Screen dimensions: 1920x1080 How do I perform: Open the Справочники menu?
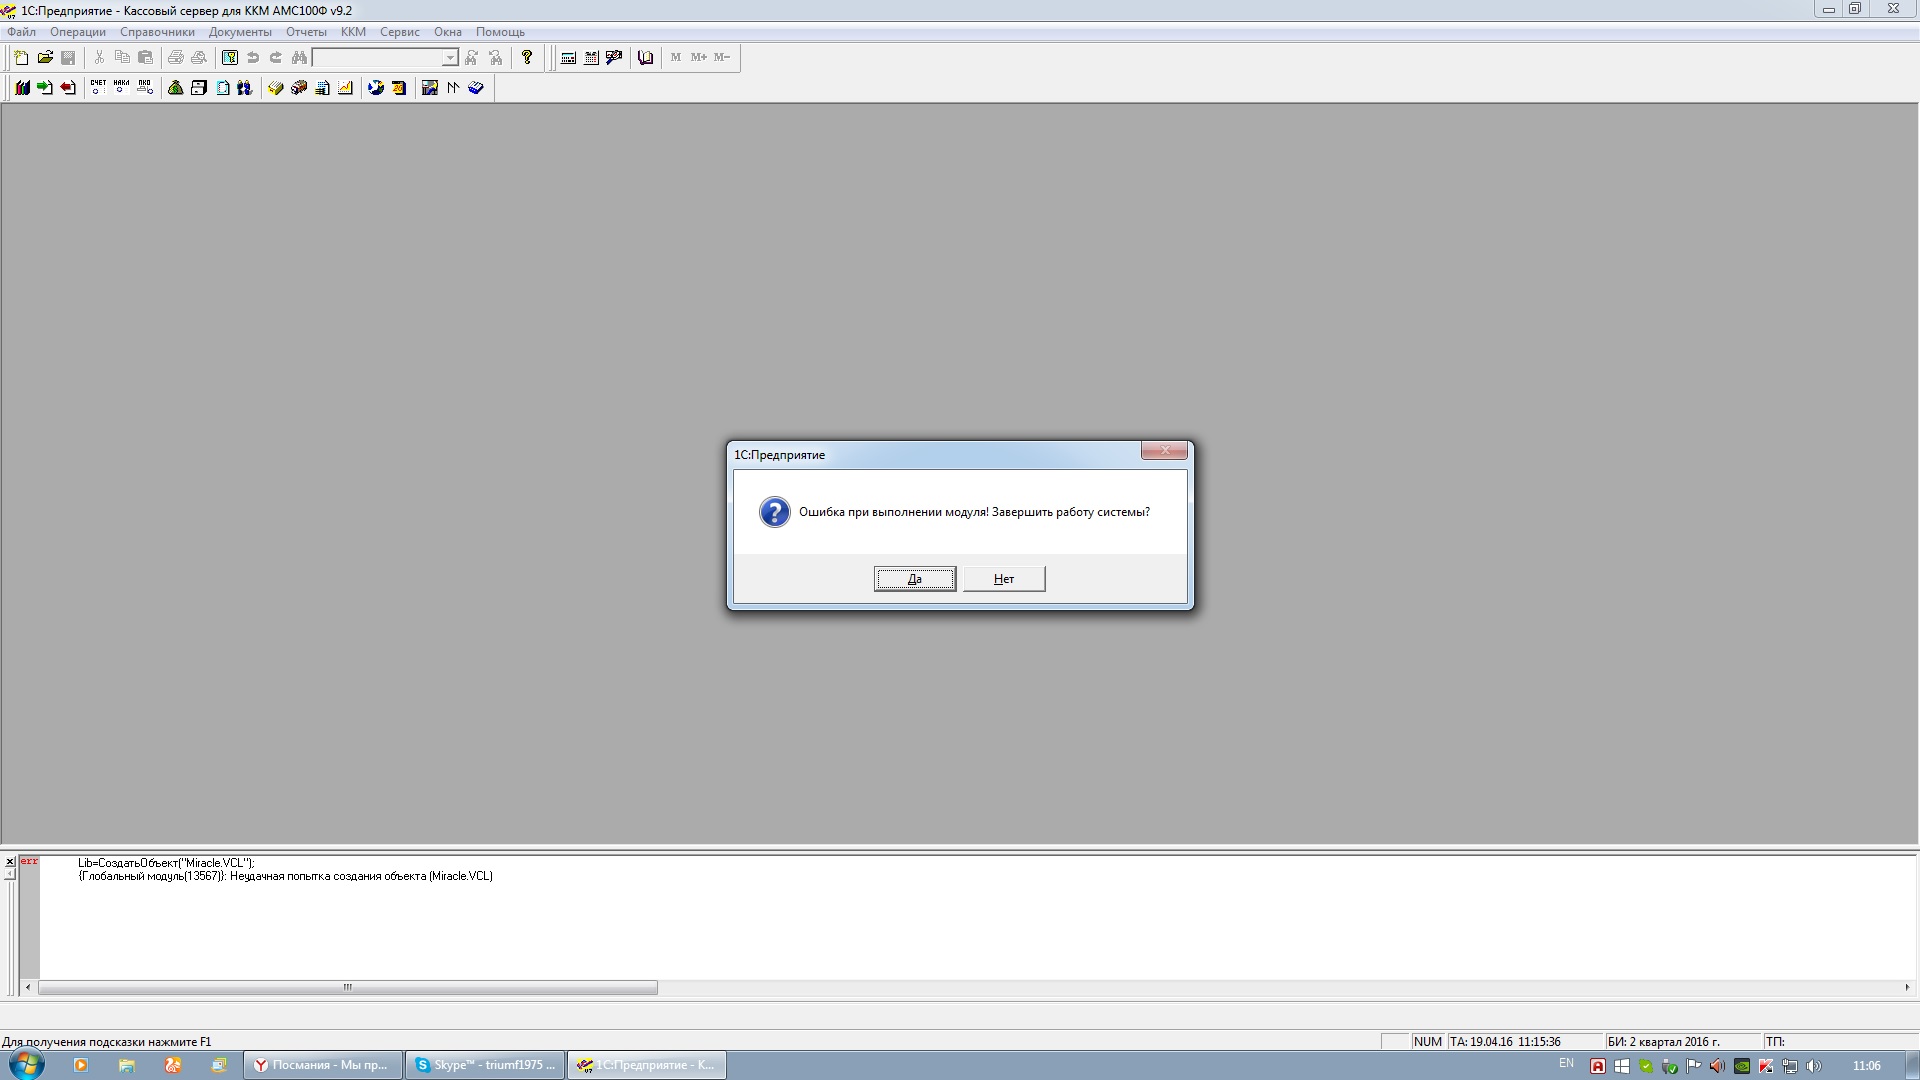[157, 32]
